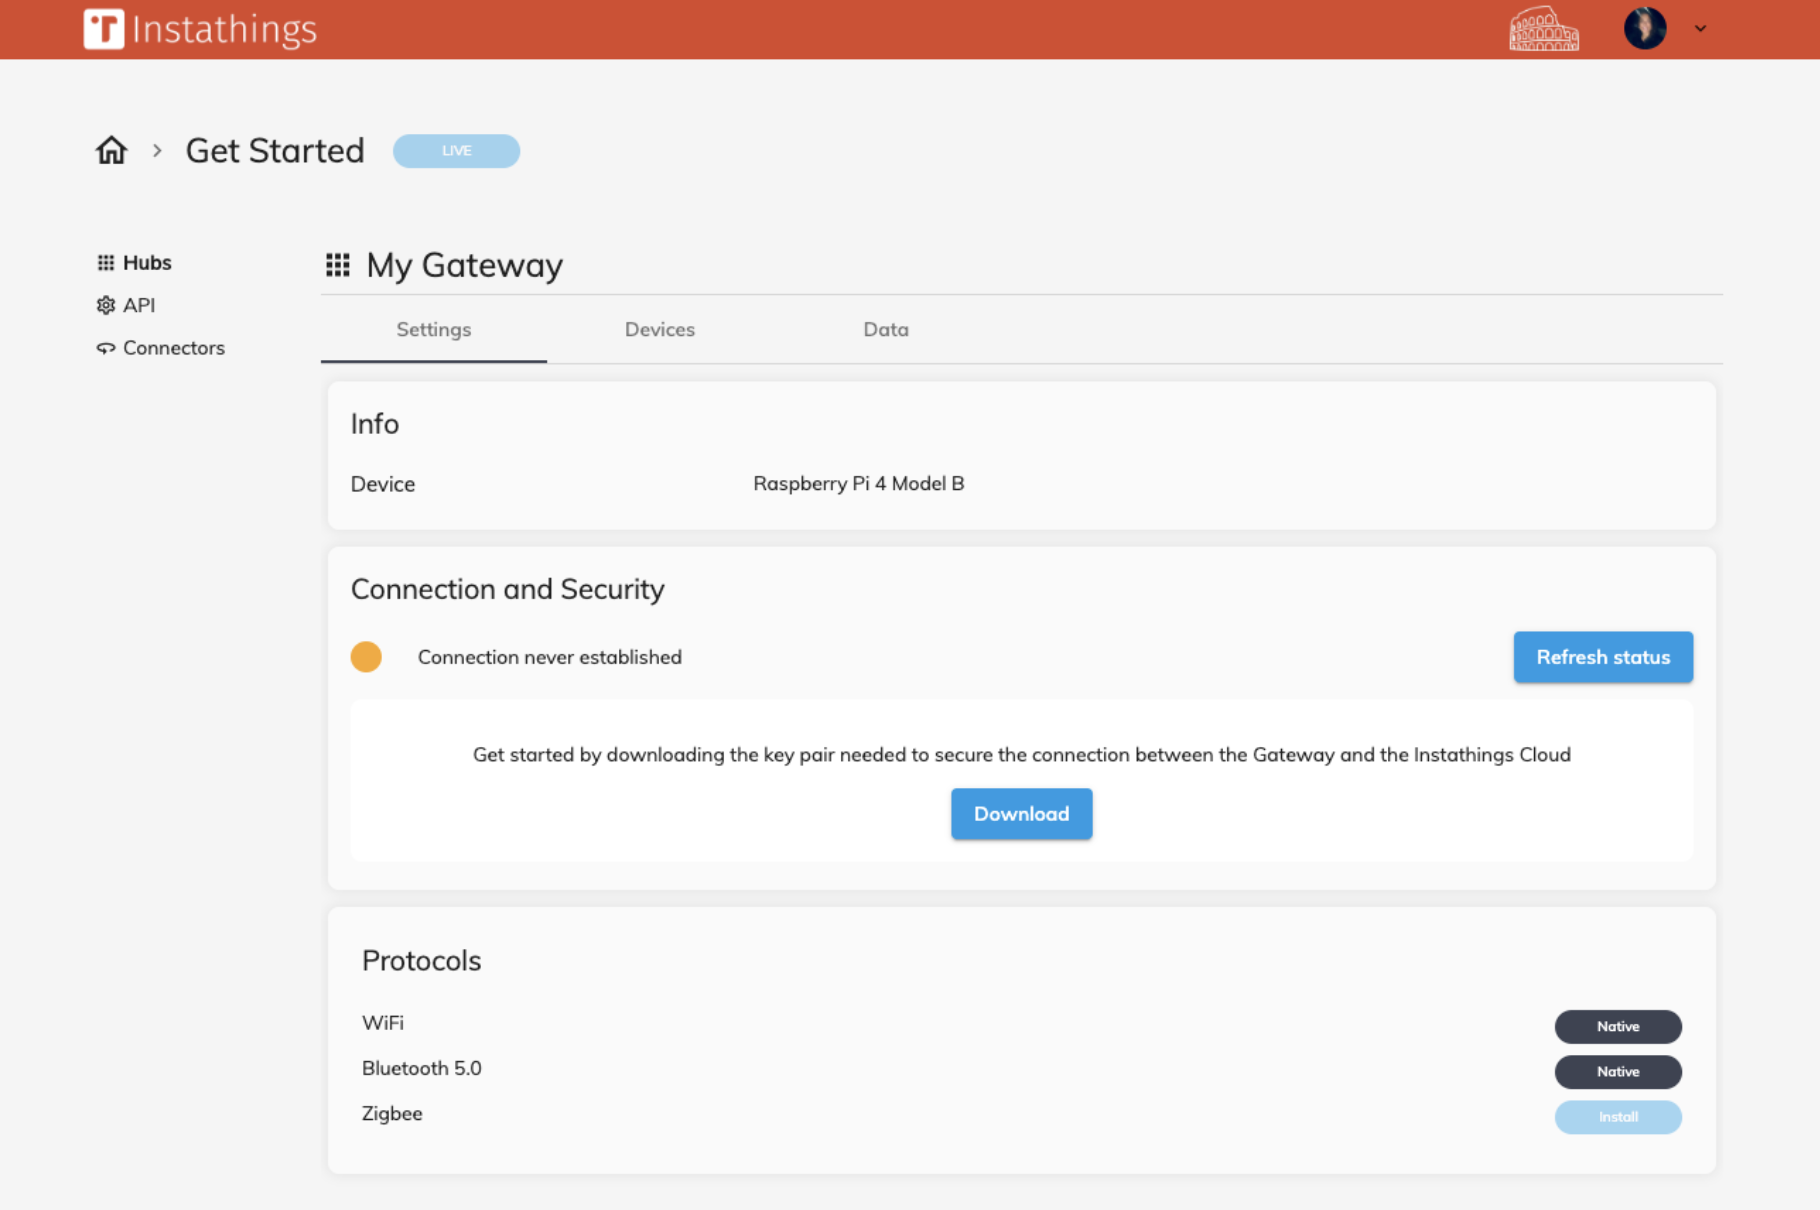
Task: Click the LIVE status badge
Action: click(456, 151)
